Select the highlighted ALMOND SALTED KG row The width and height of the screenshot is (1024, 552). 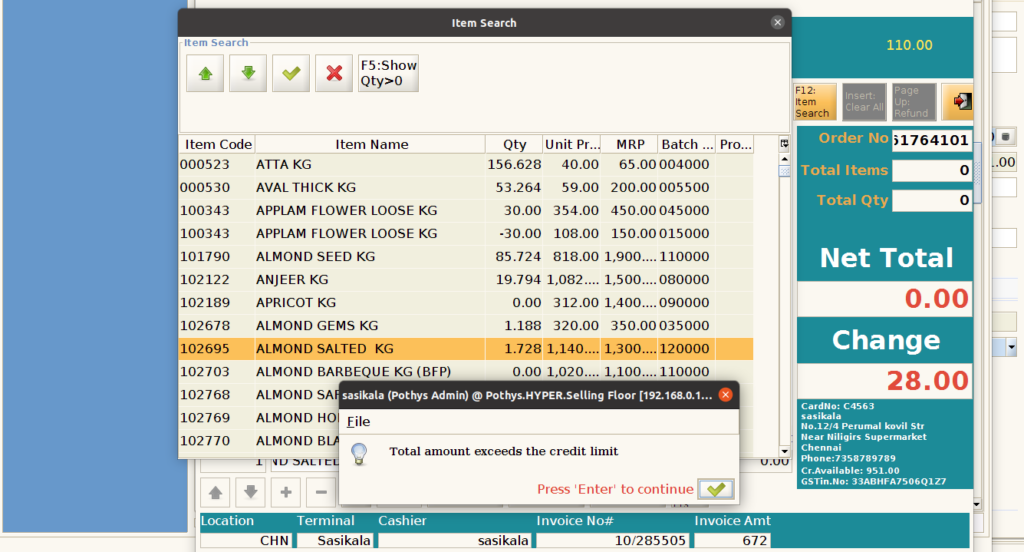click(466, 349)
